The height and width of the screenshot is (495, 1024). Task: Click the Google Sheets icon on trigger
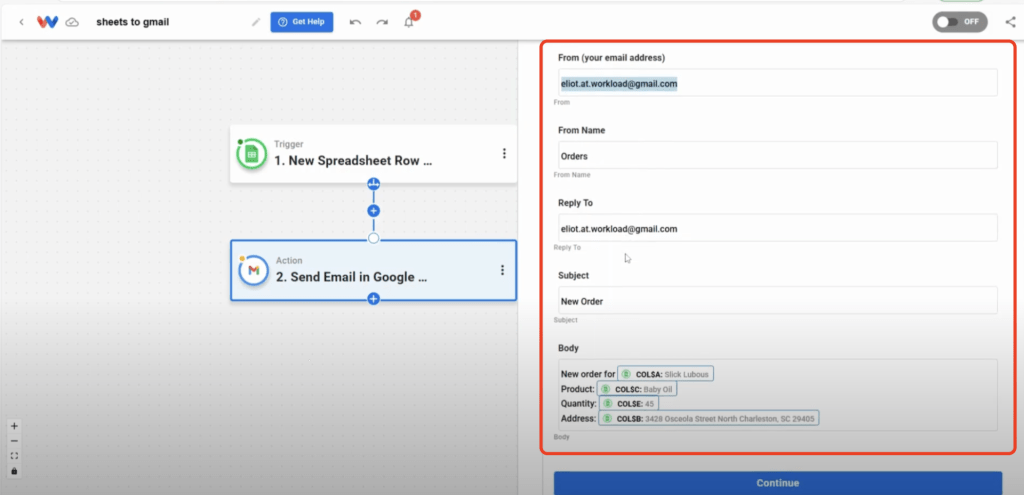(x=251, y=155)
